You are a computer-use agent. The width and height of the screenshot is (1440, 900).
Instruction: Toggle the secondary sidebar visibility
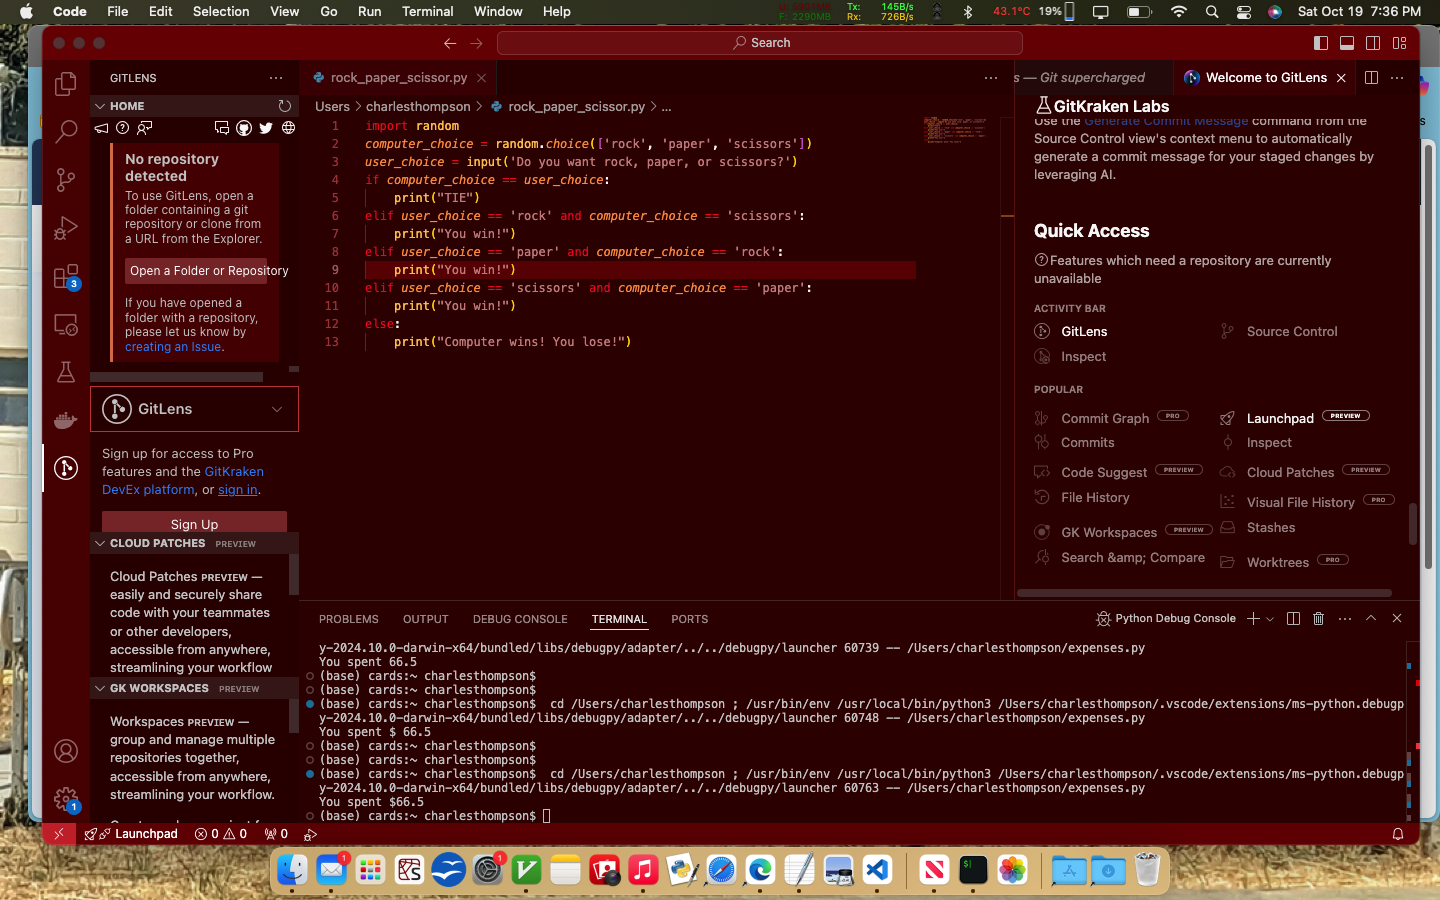(x=1373, y=43)
